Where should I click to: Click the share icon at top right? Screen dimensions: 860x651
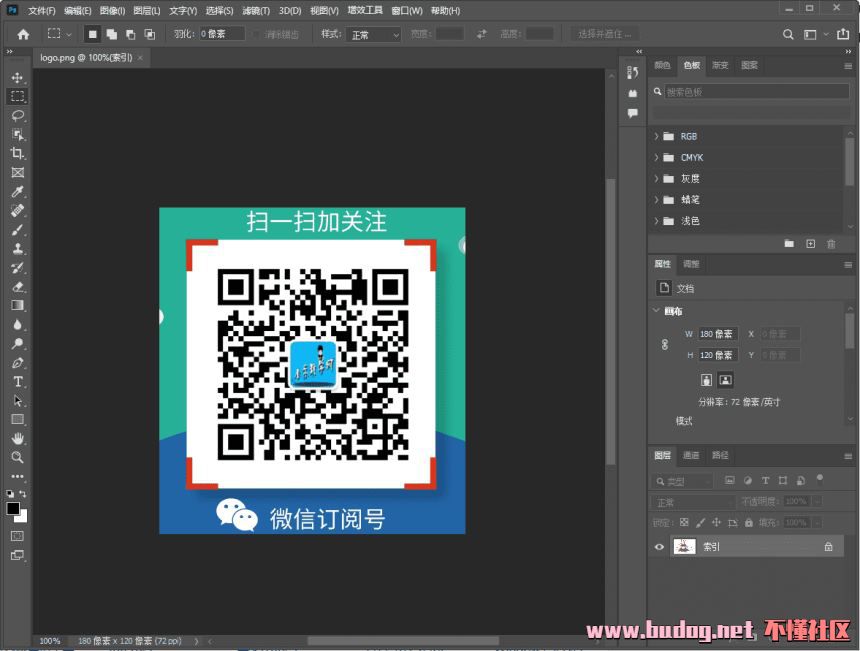[x=843, y=34]
